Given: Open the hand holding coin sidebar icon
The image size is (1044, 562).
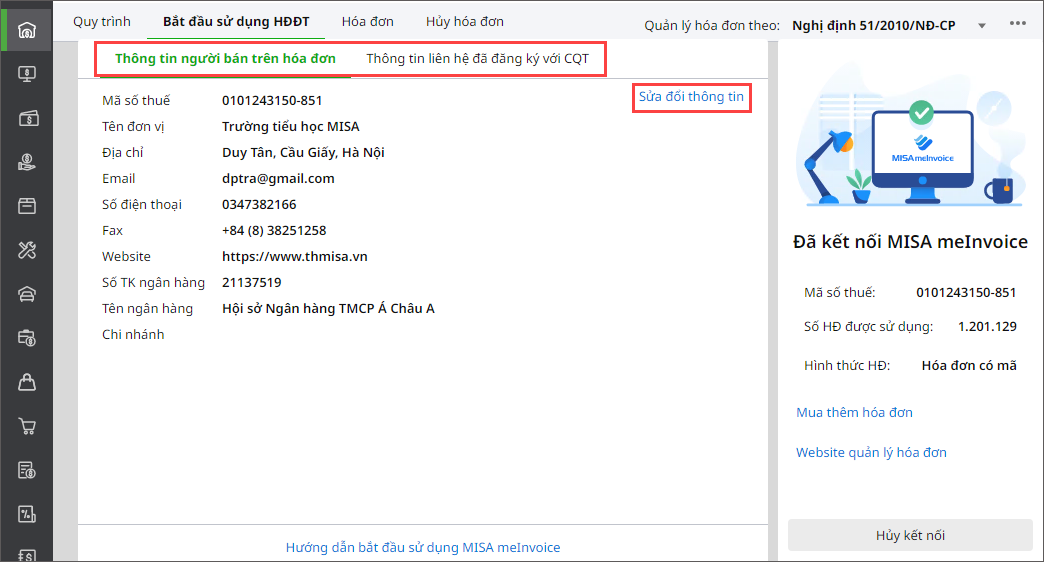Looking at the screenshot, I should coord(27,162).
